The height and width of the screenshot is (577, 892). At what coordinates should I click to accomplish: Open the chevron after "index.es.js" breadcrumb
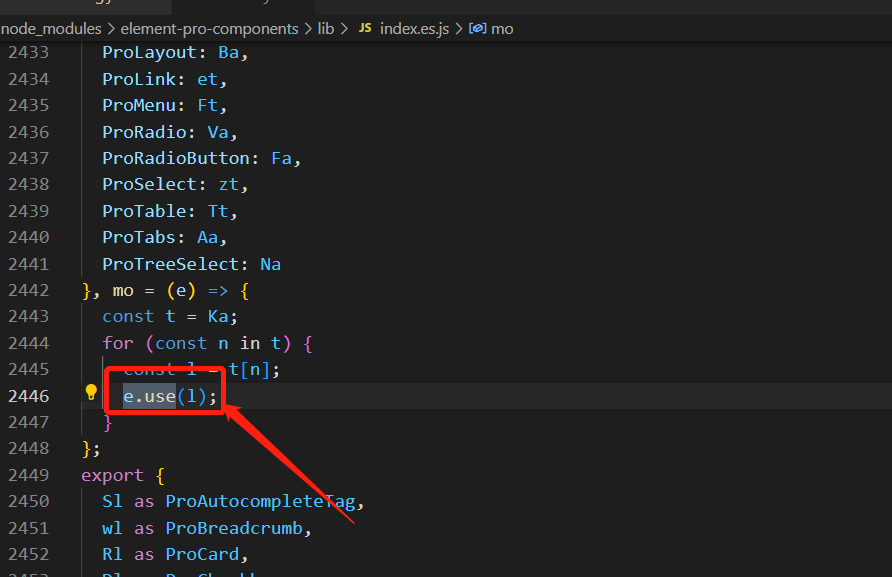coord(460,28)
